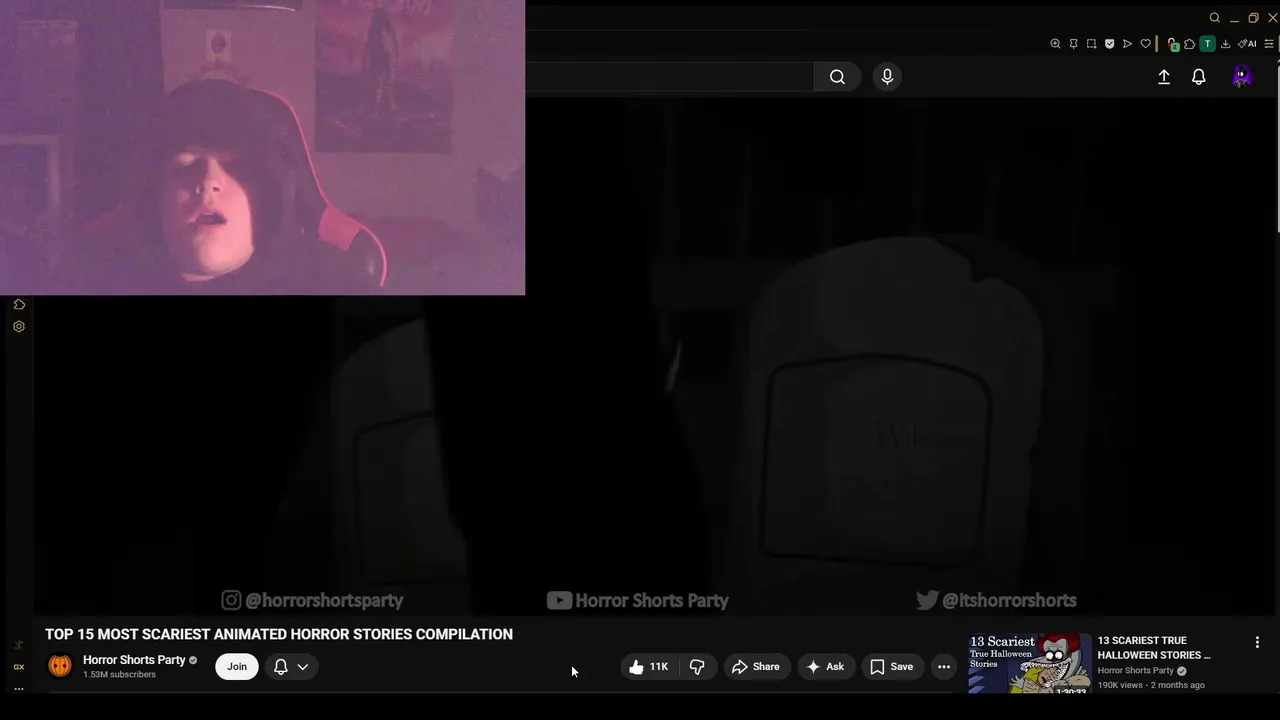Open channel Horror Shorts Party under recommended video
The height and width of the screenshot is (720, 1280).
click(1135, 671)
